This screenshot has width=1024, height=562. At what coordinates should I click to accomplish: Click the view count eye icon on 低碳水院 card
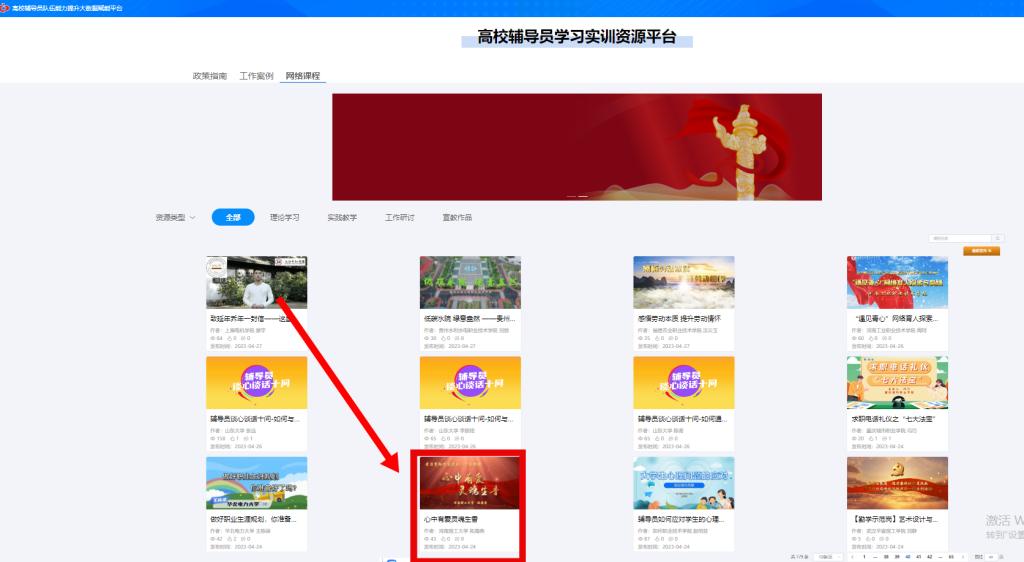pos(426,338)
